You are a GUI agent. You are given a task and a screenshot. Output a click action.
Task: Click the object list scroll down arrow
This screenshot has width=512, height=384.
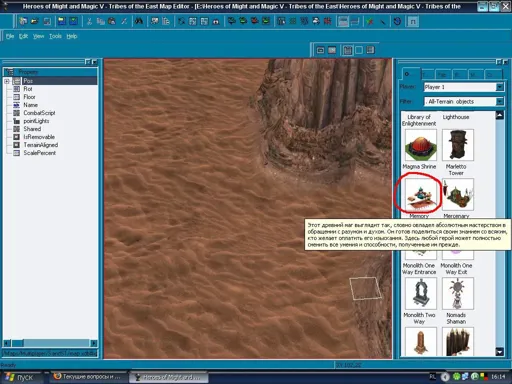click(499, 352)
